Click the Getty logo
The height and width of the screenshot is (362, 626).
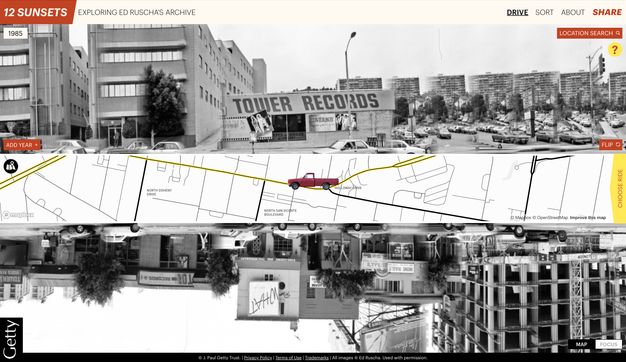pos(11,338)
